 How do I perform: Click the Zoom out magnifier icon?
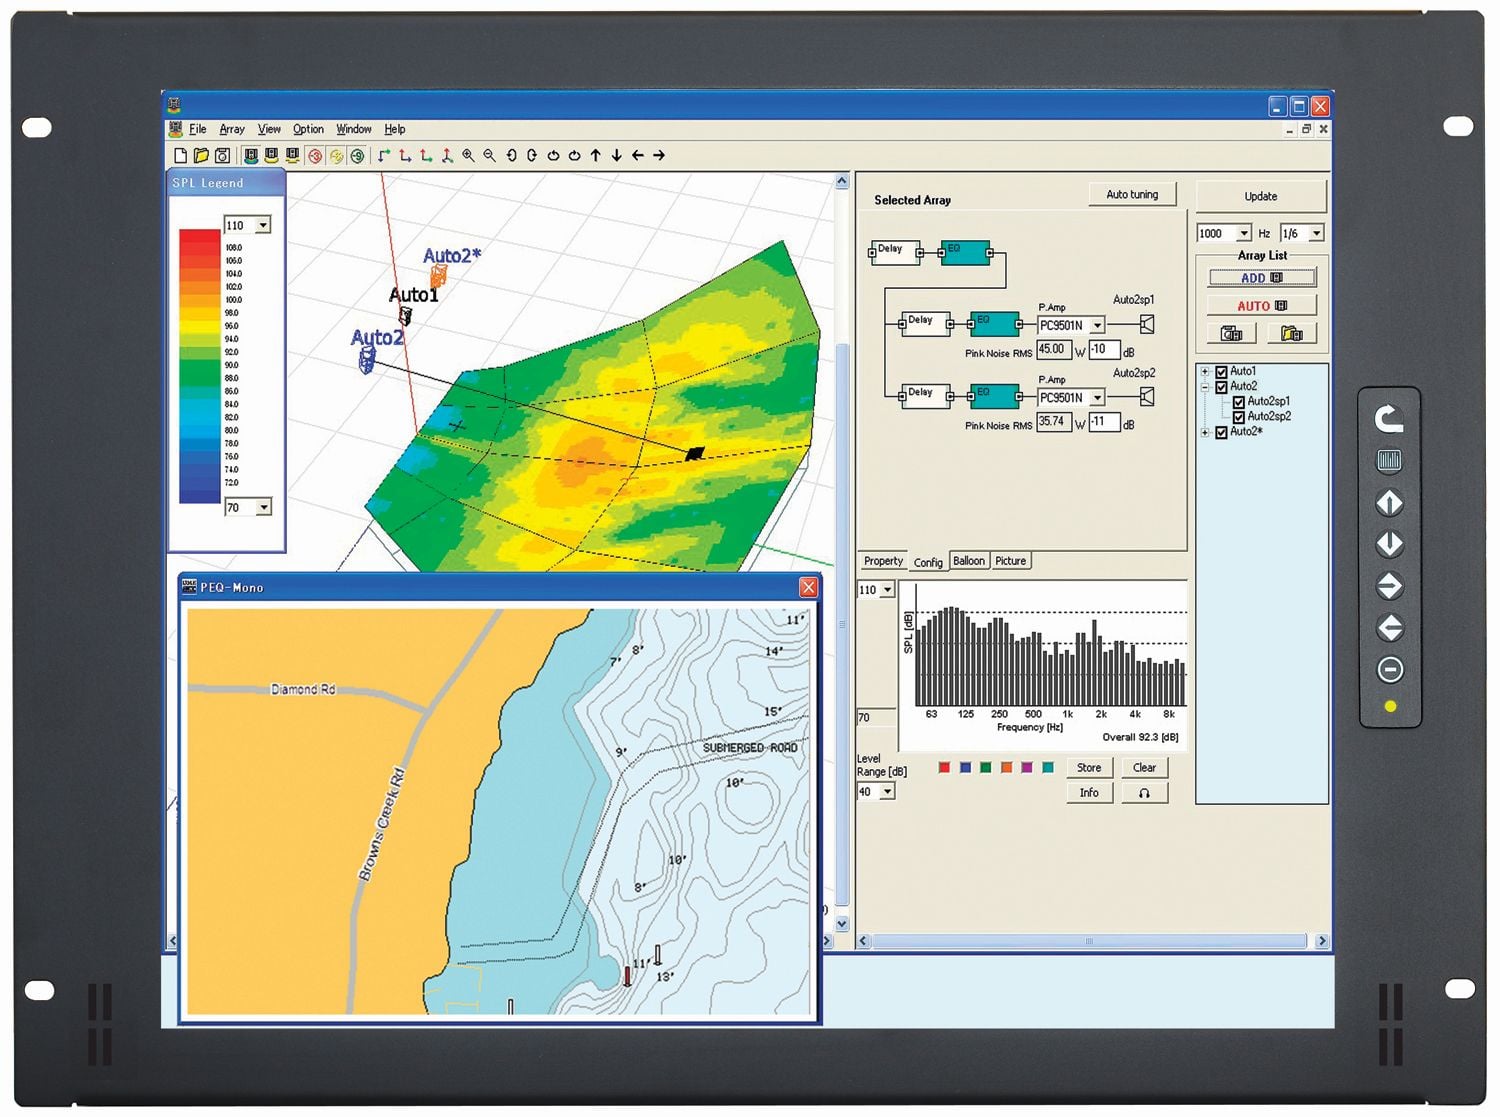click(489, 156)
